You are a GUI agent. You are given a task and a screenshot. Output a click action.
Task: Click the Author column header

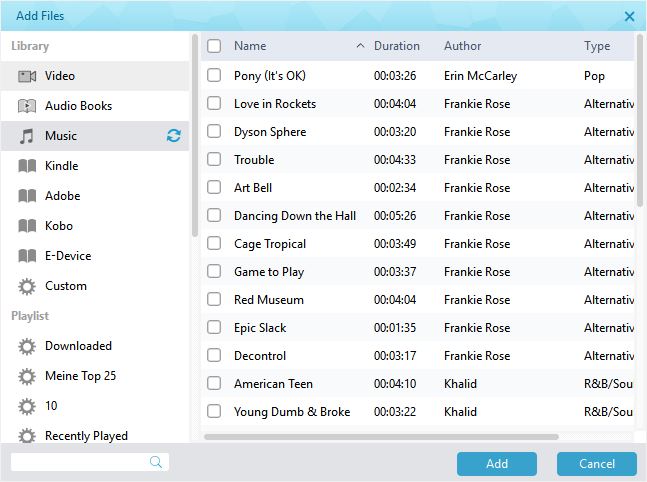[463, 46]
